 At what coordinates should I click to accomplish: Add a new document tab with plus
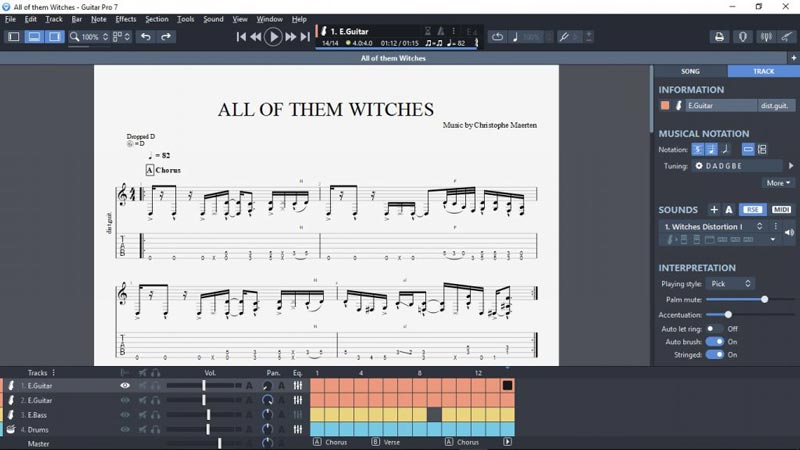[x=793, y=58]
